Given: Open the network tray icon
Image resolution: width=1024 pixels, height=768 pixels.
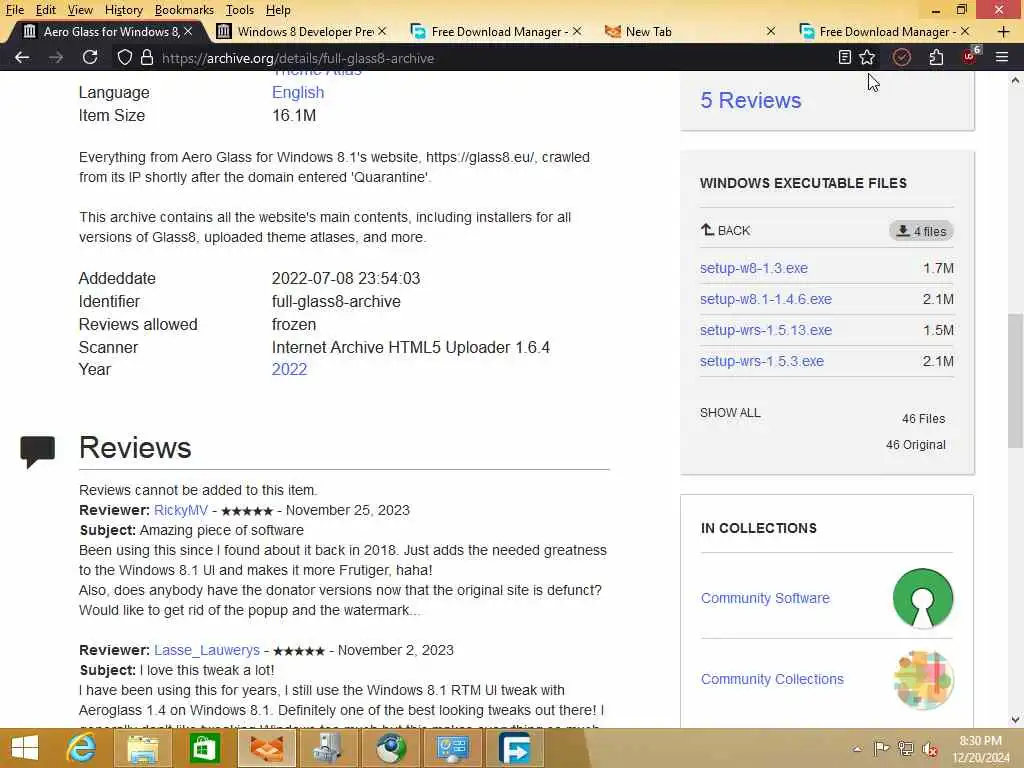Looking at the screenshot, I should pos(906,748).
